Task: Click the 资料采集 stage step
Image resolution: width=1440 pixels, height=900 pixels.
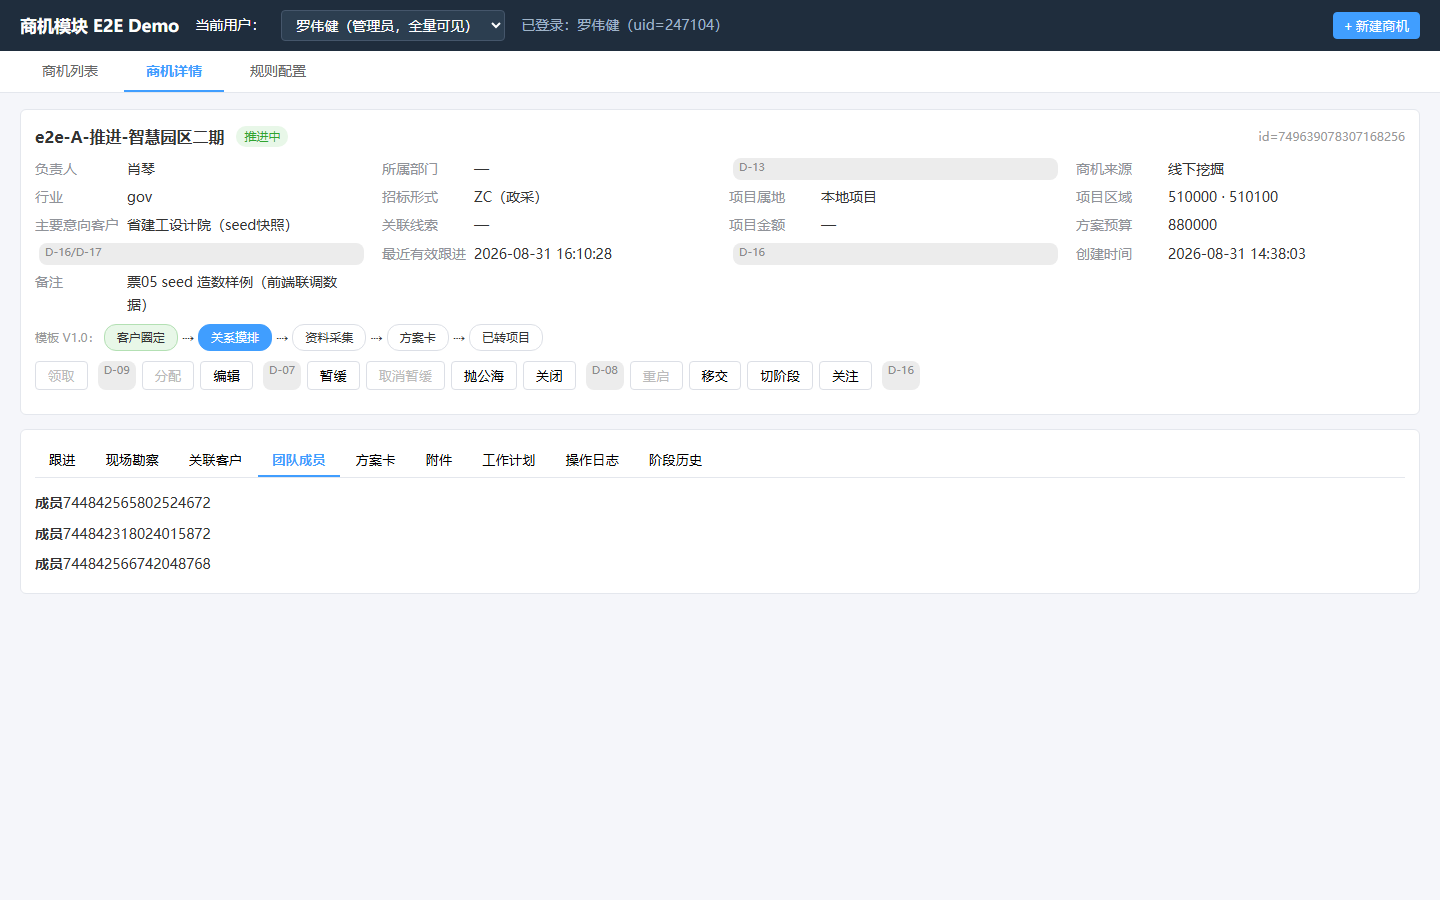Action: click(x=329, y=338)
